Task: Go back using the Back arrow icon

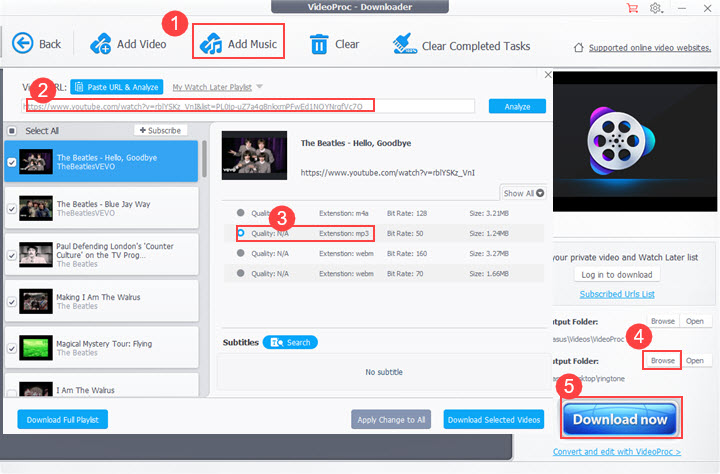Action: pos(22,44)
